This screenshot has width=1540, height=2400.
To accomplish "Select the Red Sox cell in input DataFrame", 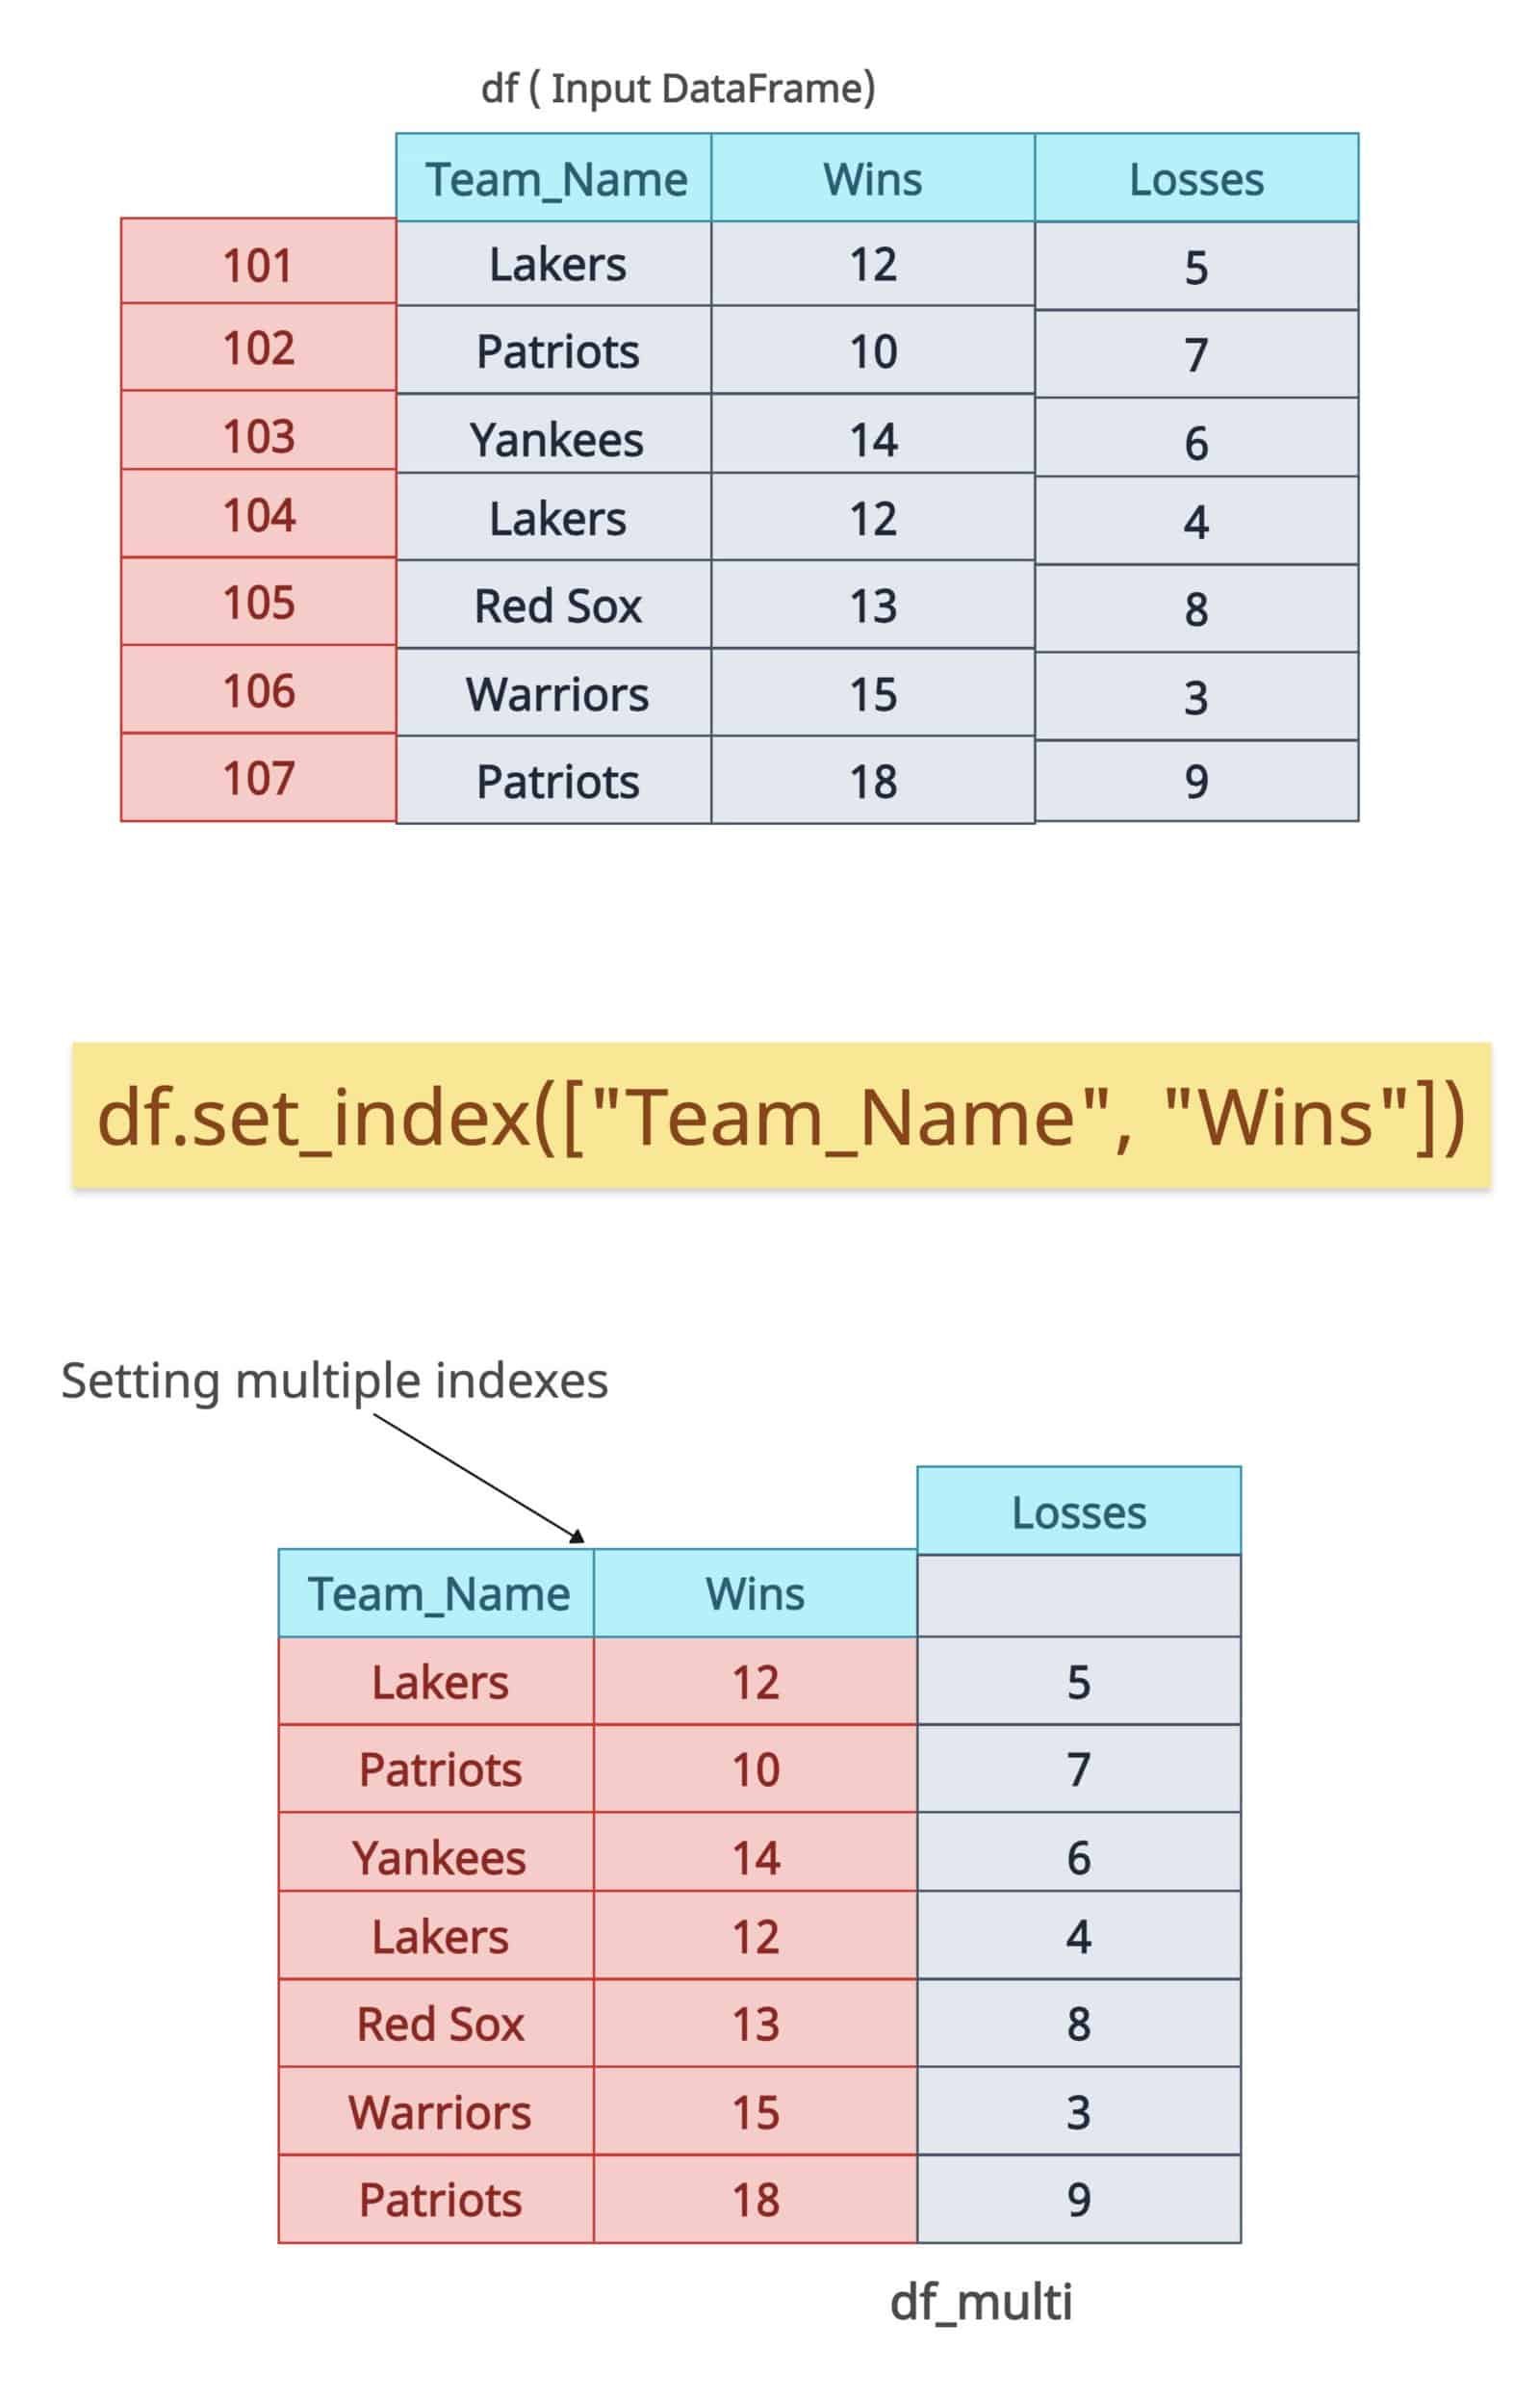I will (556, 606).
